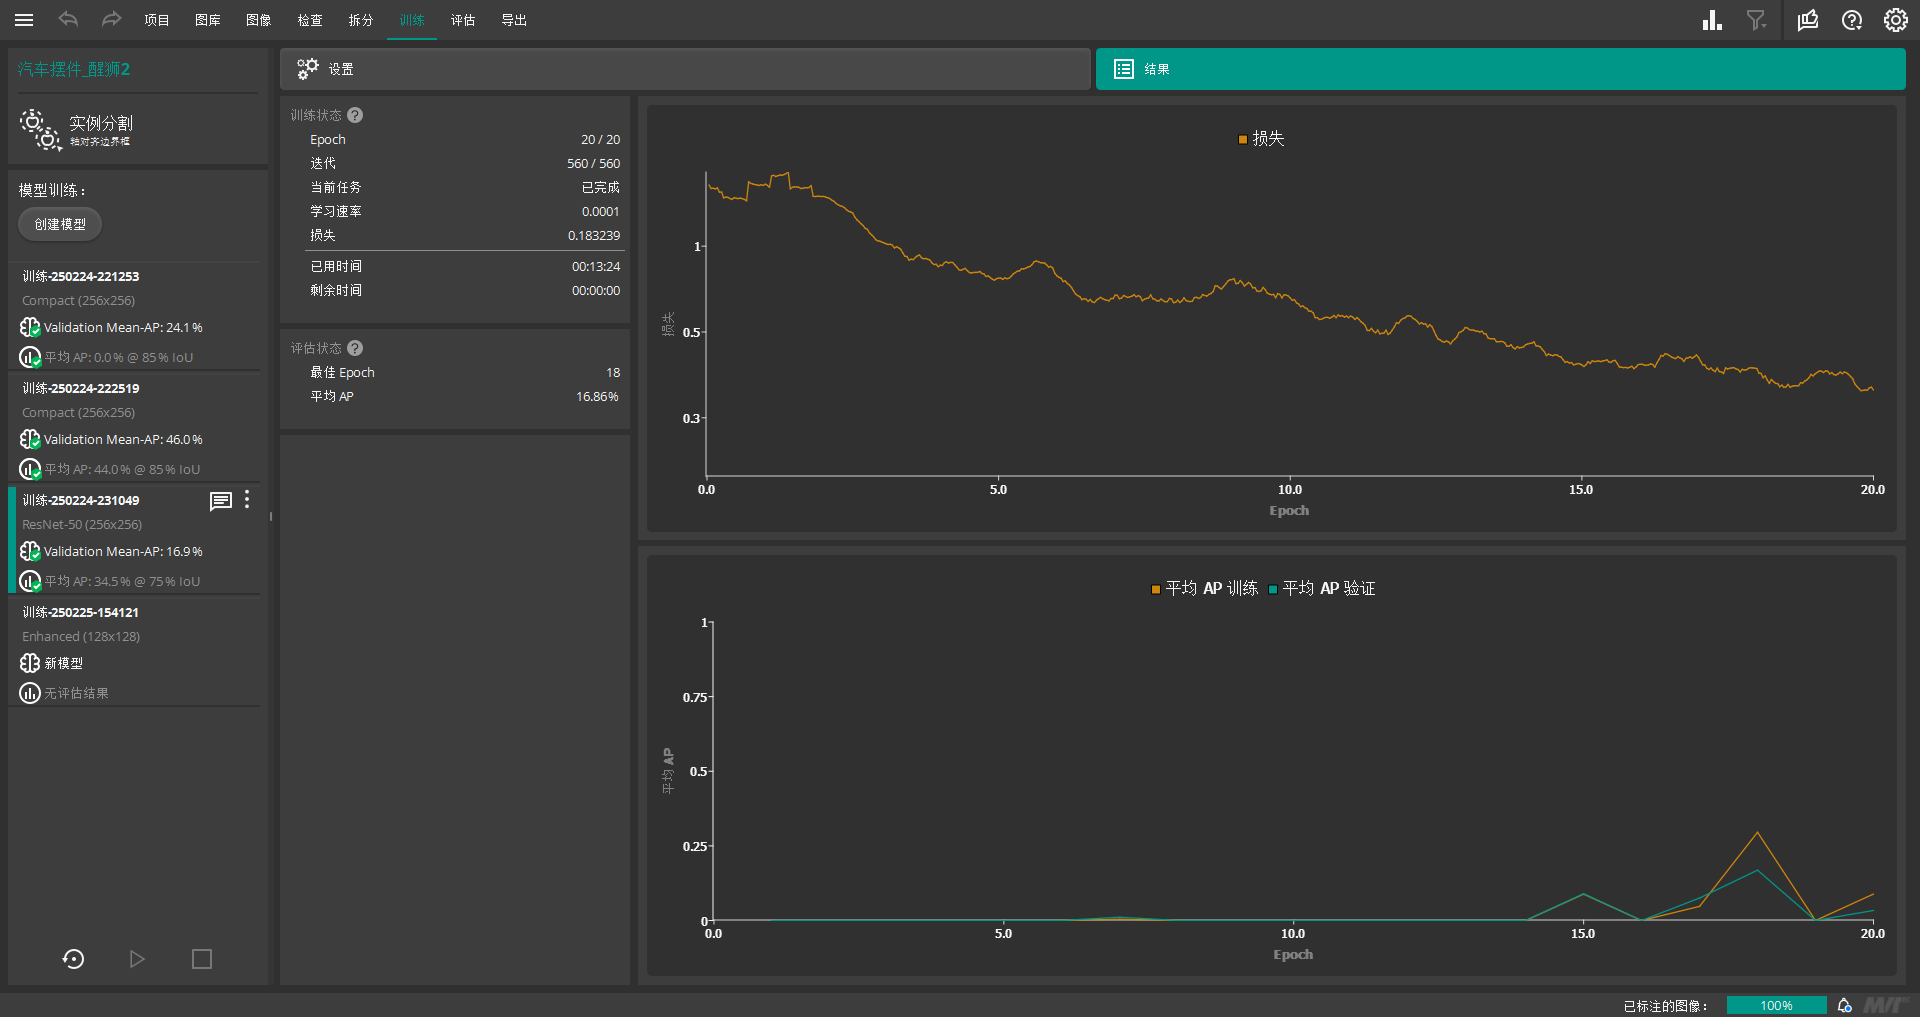Image resolution: width=1920 pixels, height=1017 pixels.
Task: Click the help icon next to 评估状态
Action: click(x=355, y=348)
